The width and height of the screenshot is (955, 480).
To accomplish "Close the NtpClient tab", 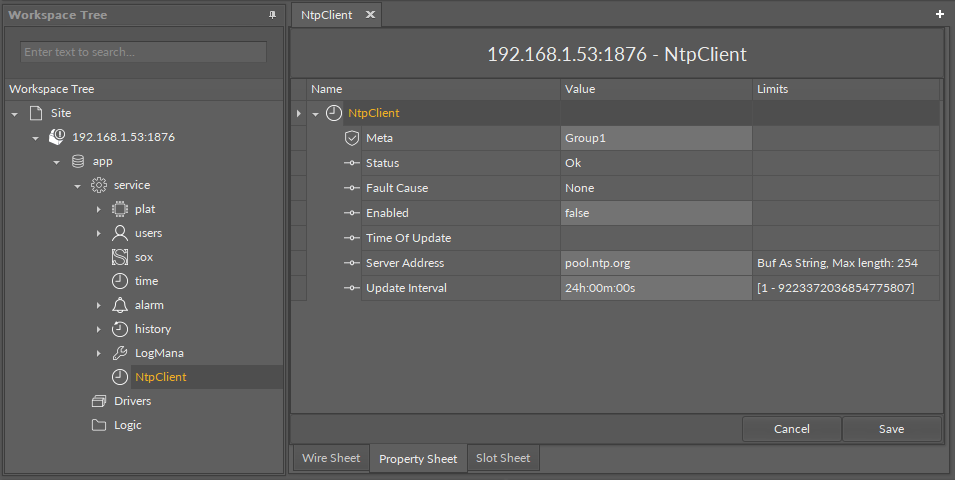I will pos(369,15).
